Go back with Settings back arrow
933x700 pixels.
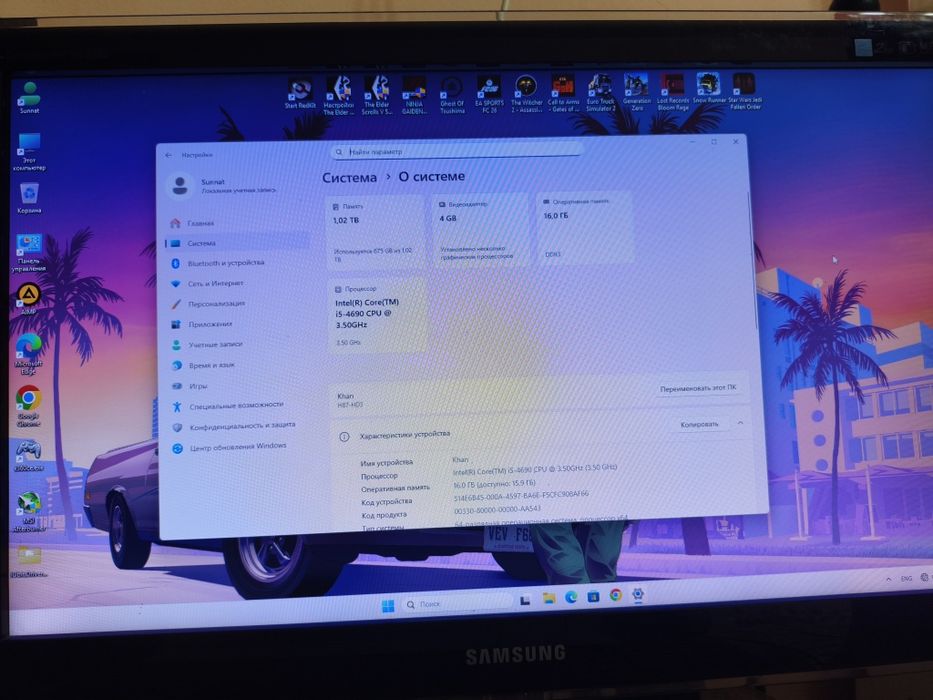[x=168, y=155]
